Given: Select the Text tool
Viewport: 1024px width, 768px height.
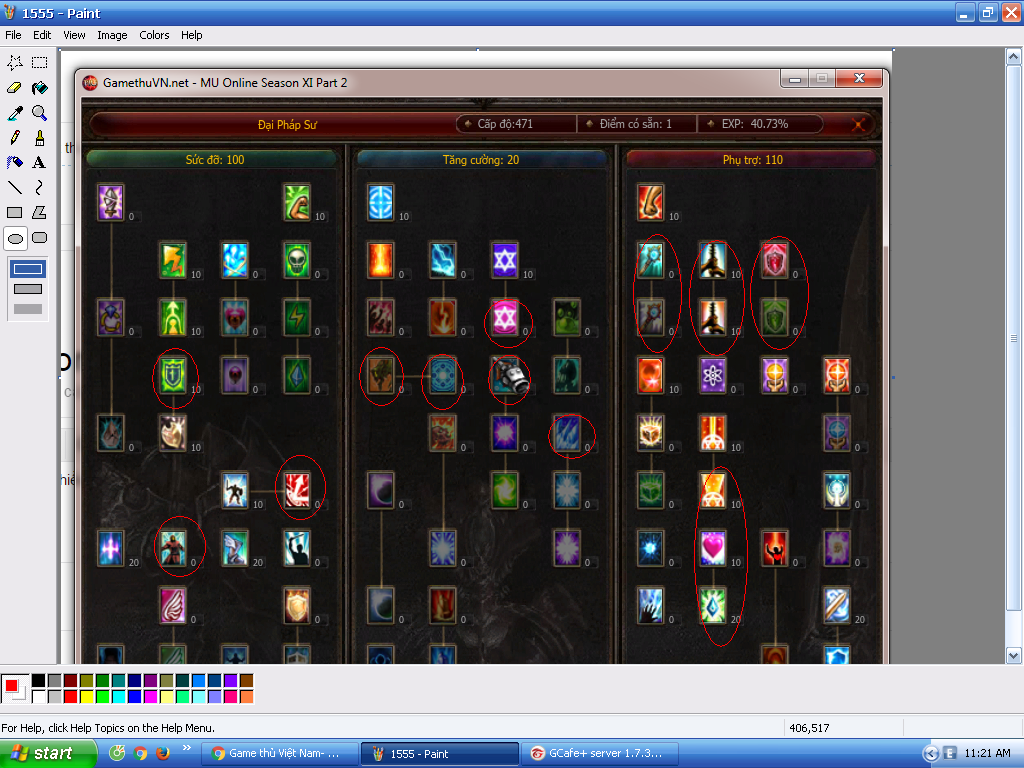Looking at the screenshot, I should [40, 163].
